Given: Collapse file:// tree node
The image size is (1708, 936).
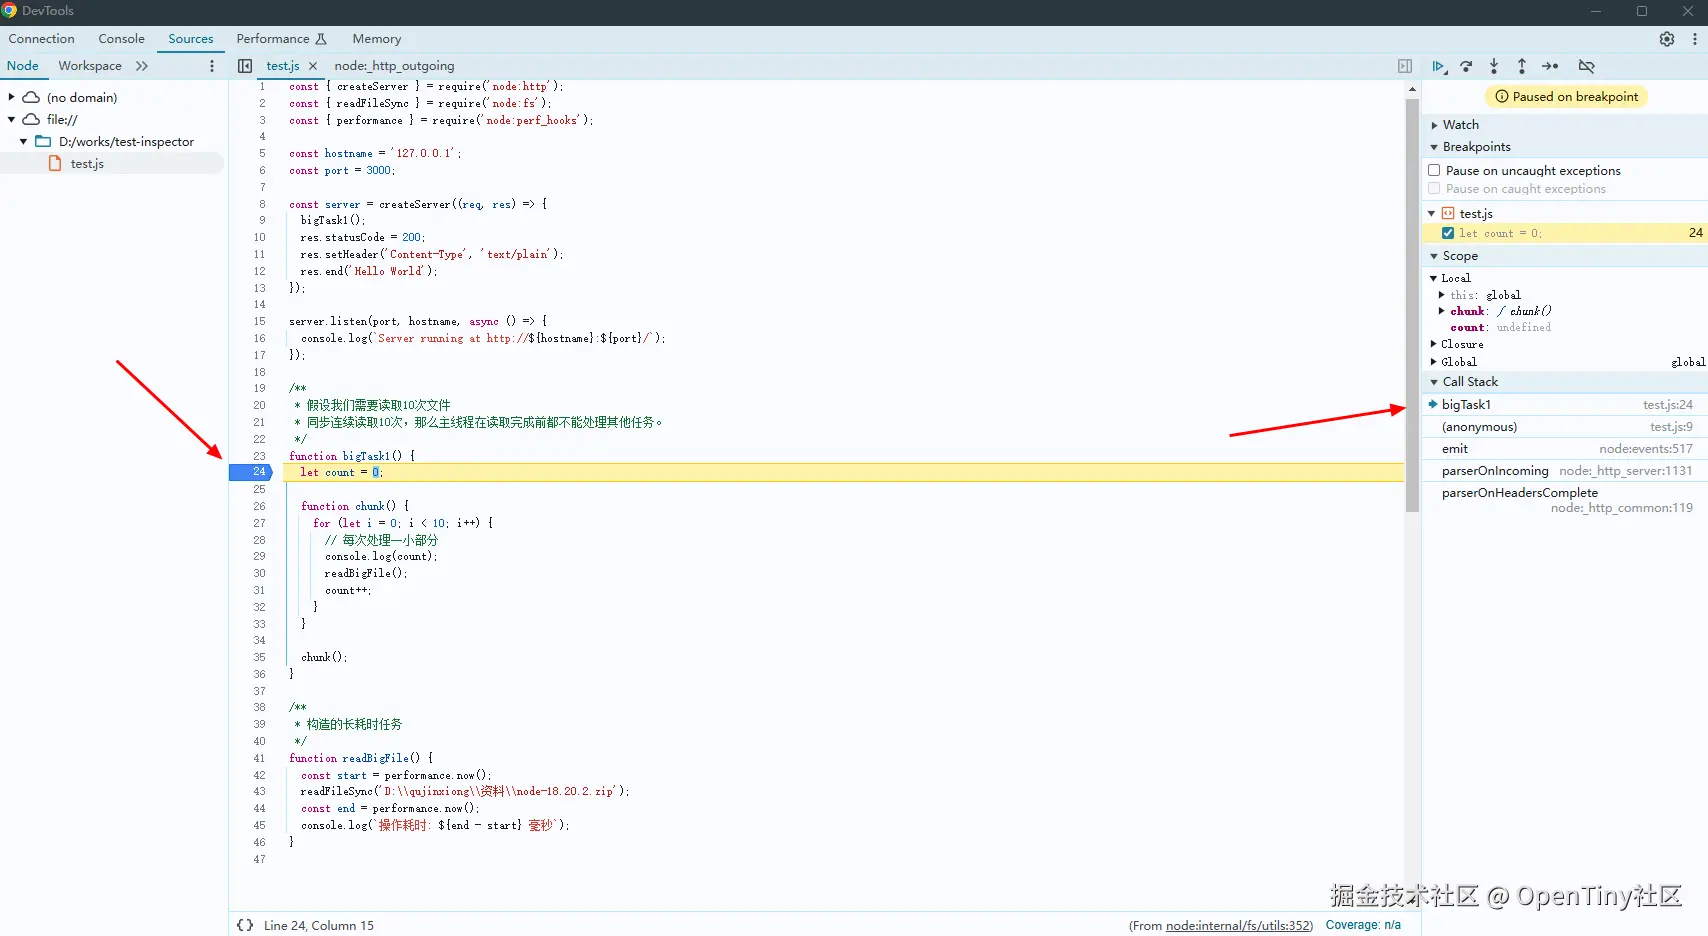Looking at the screenshot, I should pos(11,119).
